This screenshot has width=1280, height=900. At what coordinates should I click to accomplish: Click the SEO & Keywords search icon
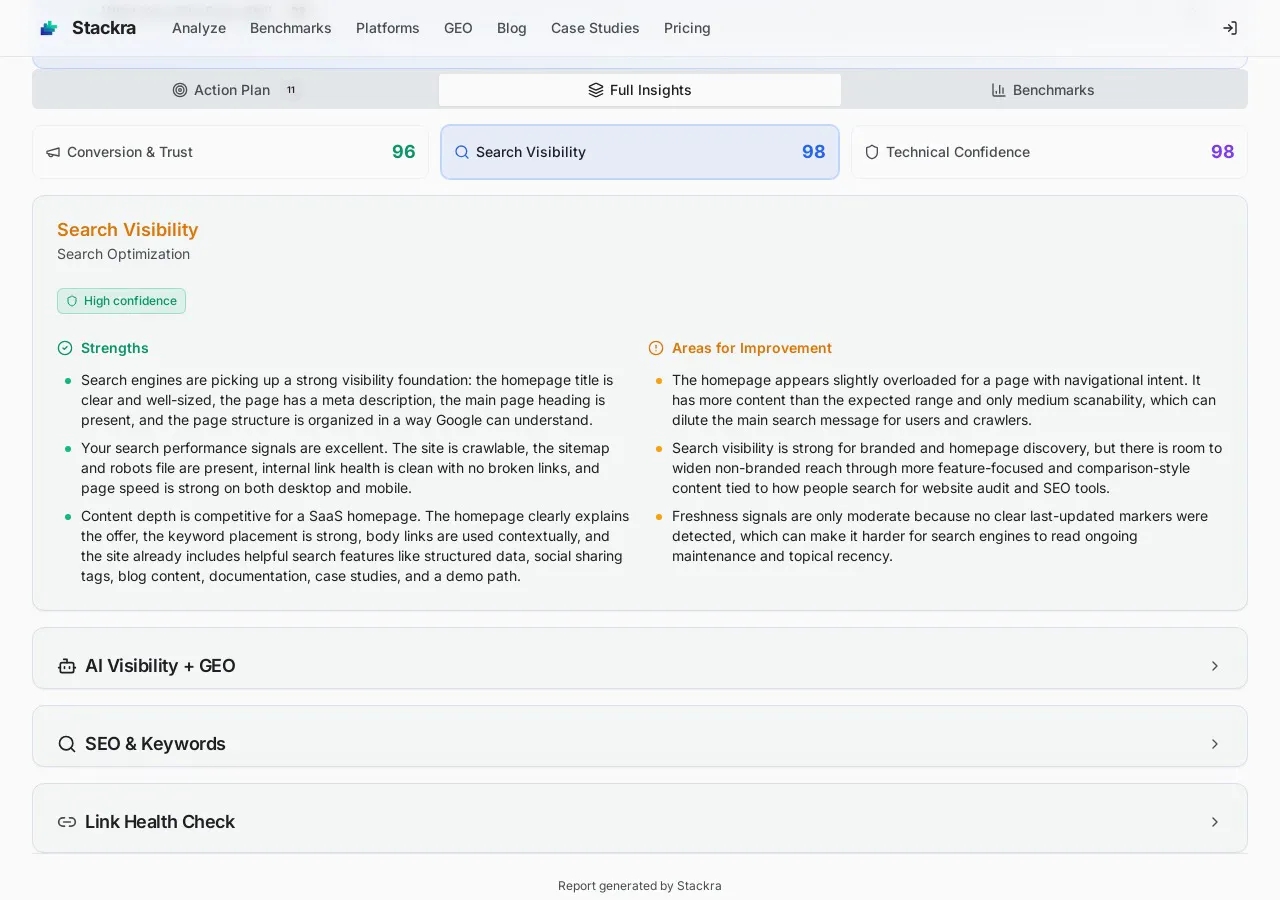pos(67,744)
